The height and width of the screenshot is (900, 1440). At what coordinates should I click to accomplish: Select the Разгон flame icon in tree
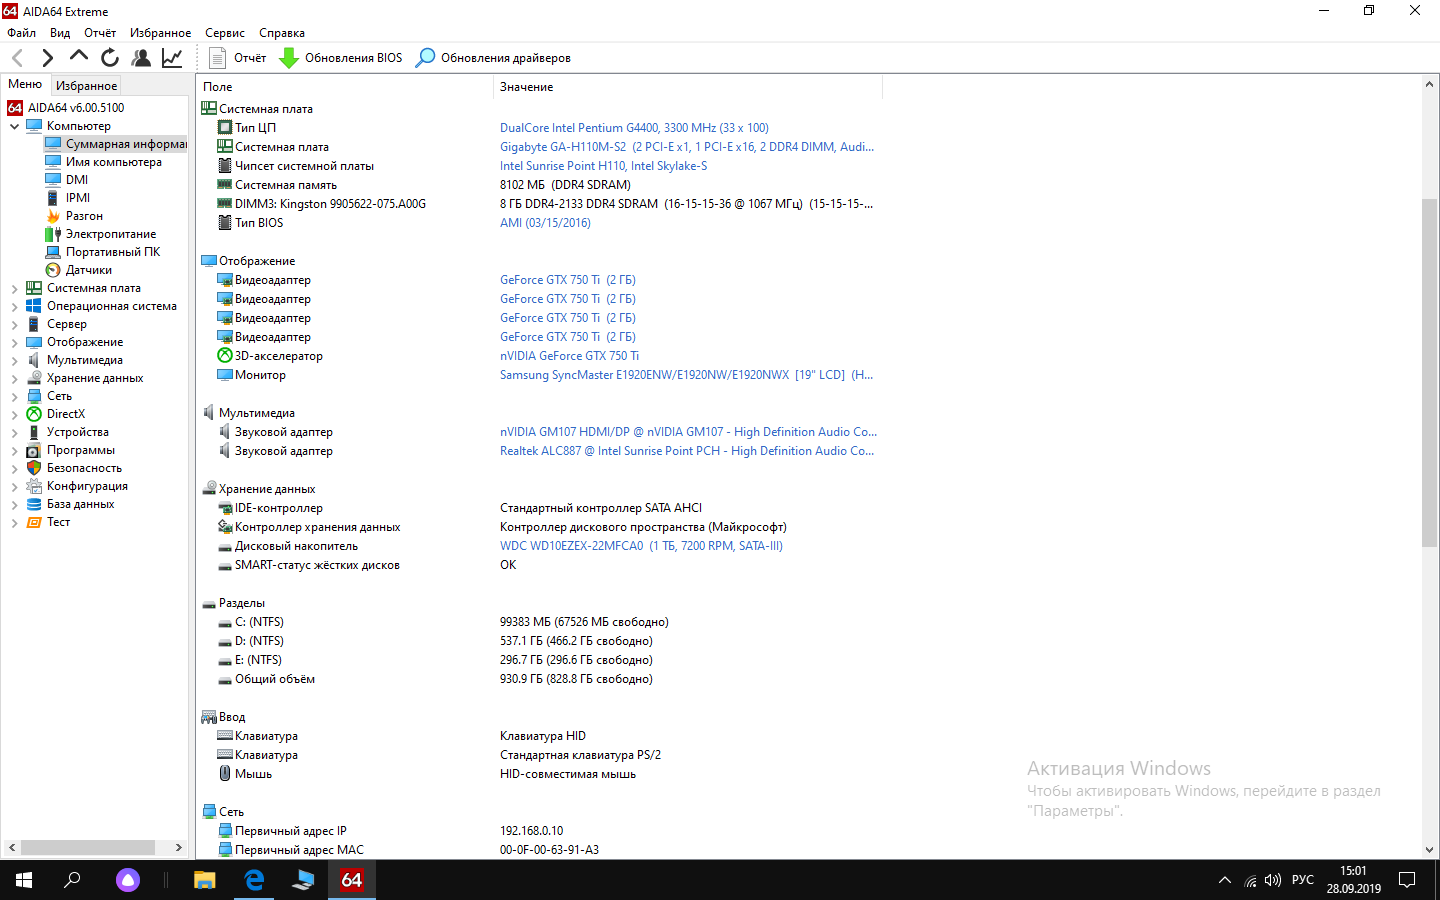53,216
